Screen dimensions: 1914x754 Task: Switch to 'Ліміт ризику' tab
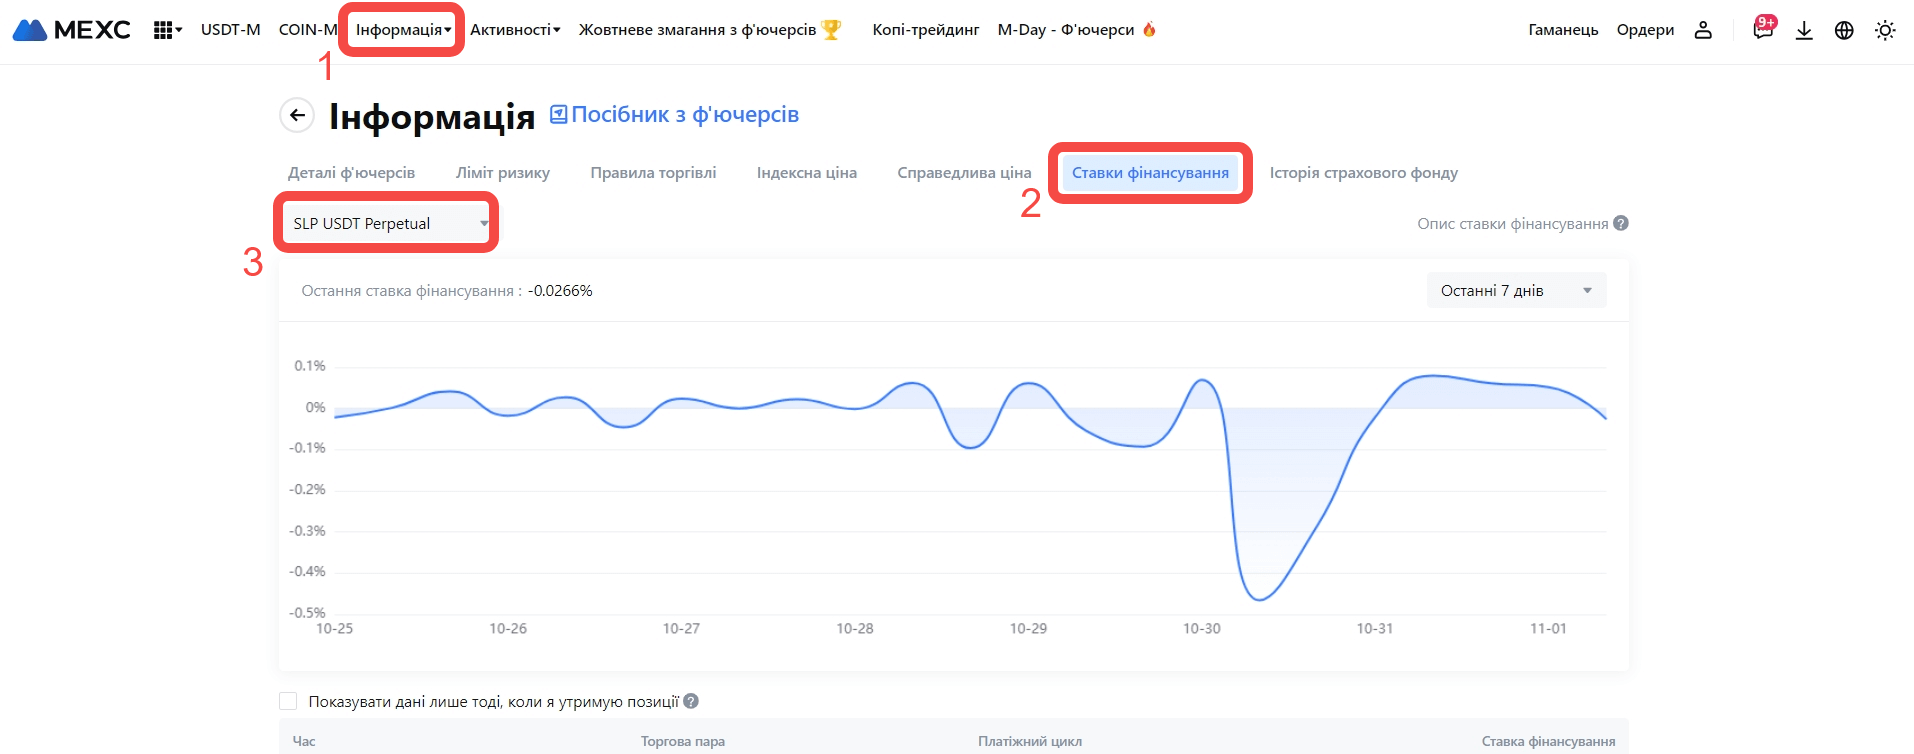pyautogui.click(x=503, y=172)
